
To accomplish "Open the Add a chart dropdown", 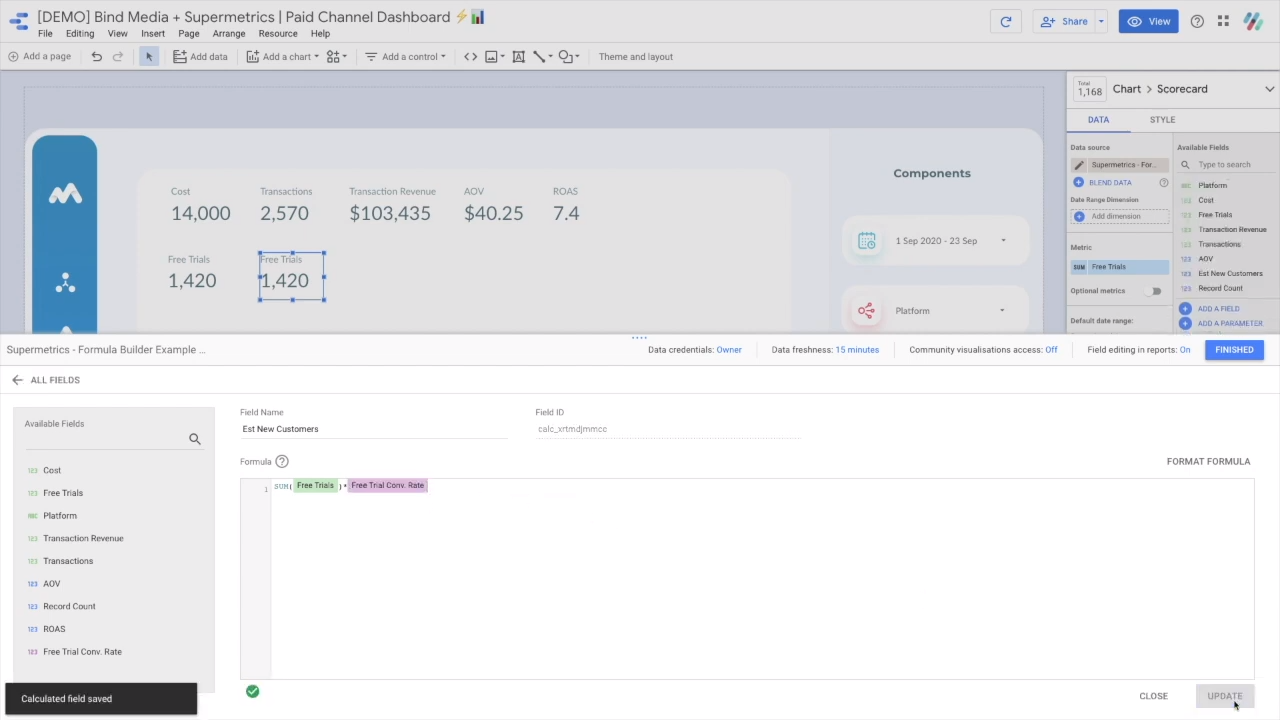I will [x=290, y=57].
